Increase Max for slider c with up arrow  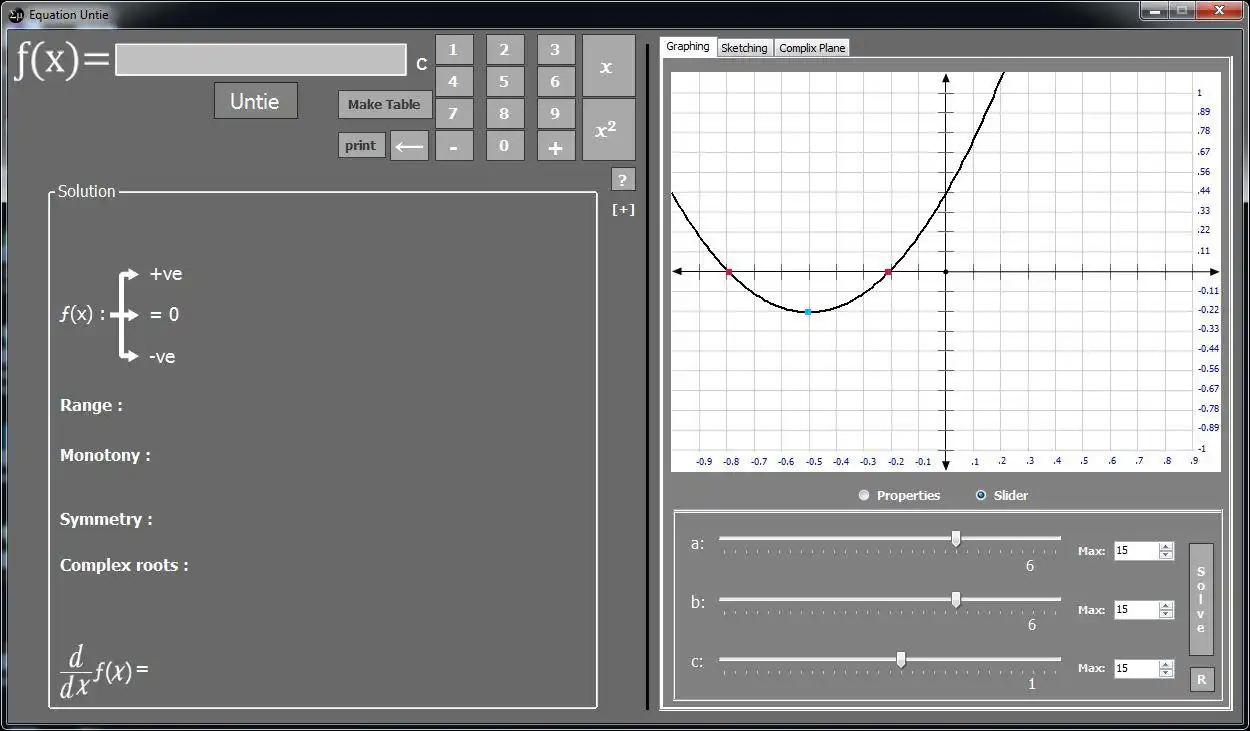pos(1166,664)
